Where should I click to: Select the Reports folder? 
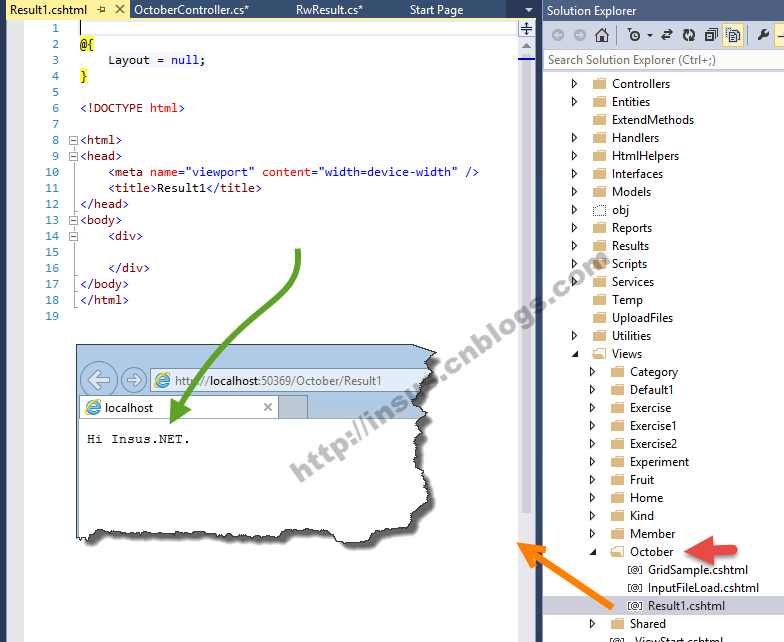click(x=632, y=228)
